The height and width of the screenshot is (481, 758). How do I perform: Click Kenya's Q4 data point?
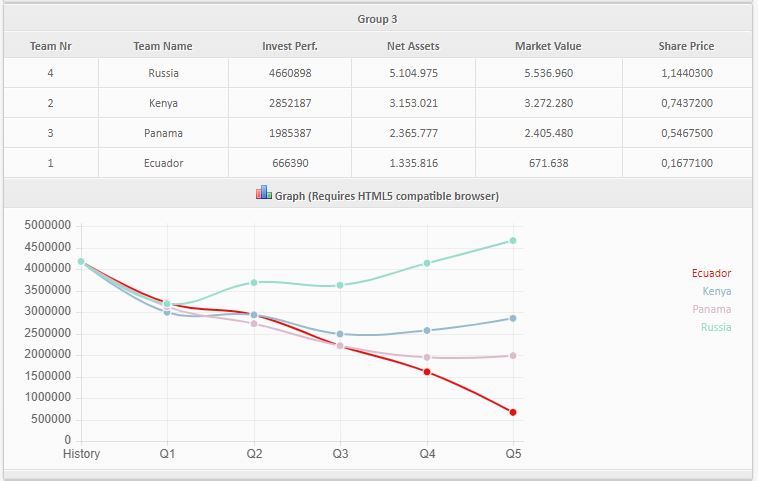427,331
